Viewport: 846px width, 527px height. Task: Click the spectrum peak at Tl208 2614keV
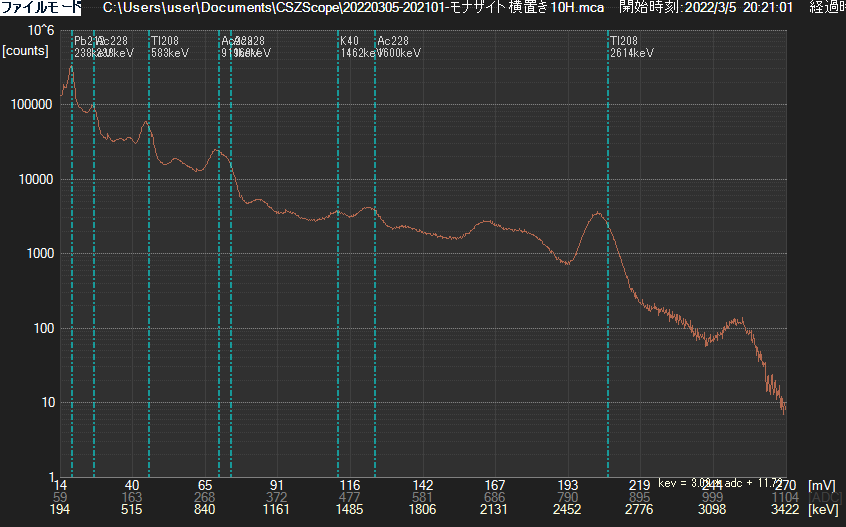coord(597,213)
